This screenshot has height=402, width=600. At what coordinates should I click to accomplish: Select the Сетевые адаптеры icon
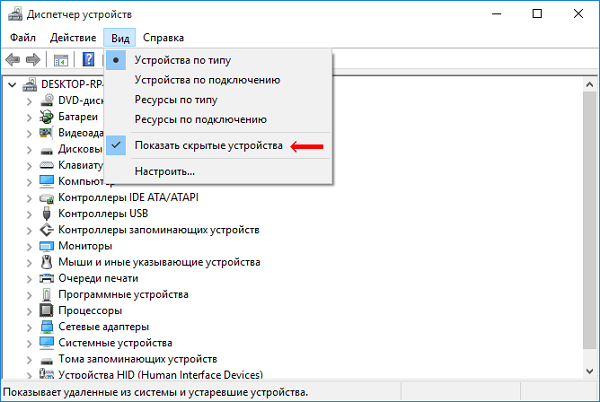pyautogui.click(x=47, y=326)
